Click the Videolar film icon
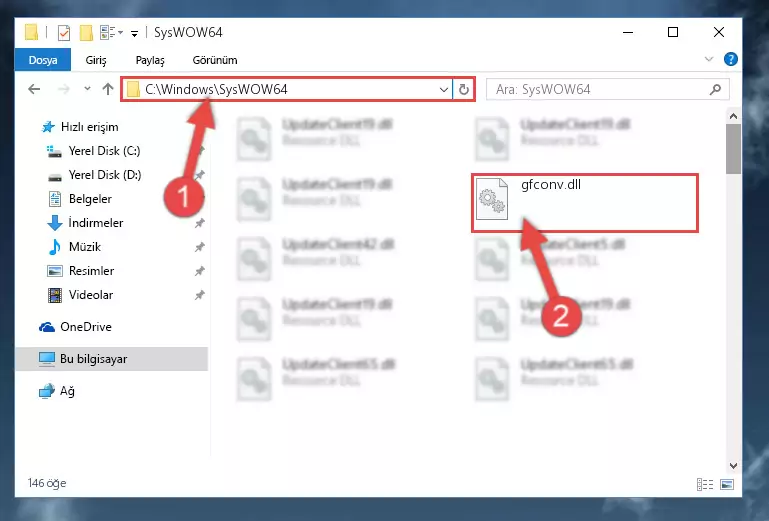The width and height of the screenshot is (769, 521). point(55,295)
